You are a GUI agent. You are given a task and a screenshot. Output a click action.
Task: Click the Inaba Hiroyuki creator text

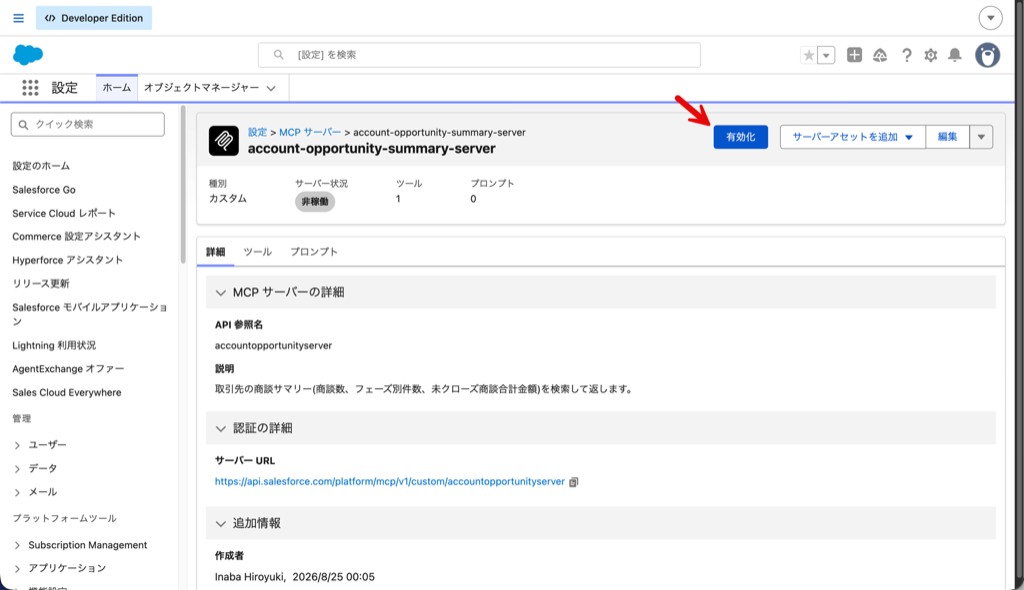pos(249,577)
